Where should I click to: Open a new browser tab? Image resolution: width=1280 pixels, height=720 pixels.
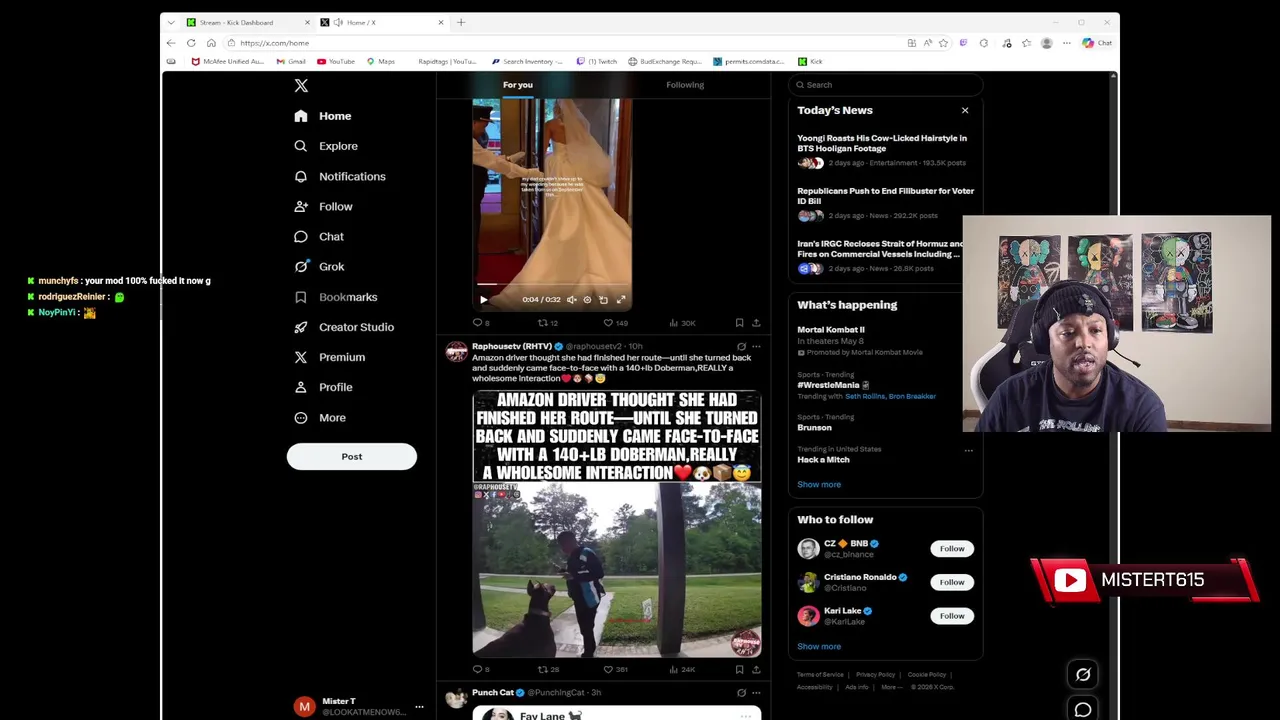[x=461, y=22]
